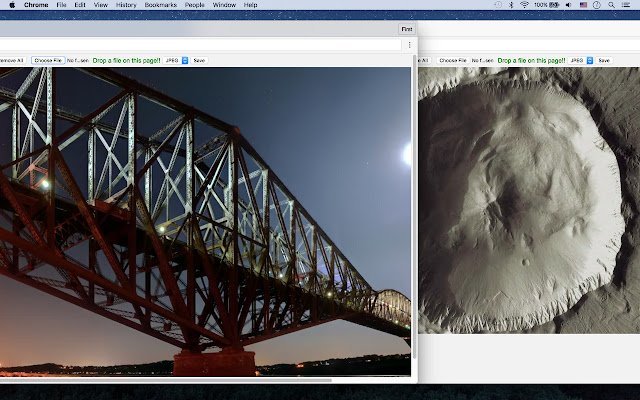Click the First button in left window
The height and width of the screenshot is (400, 640).
coord(407,29)
